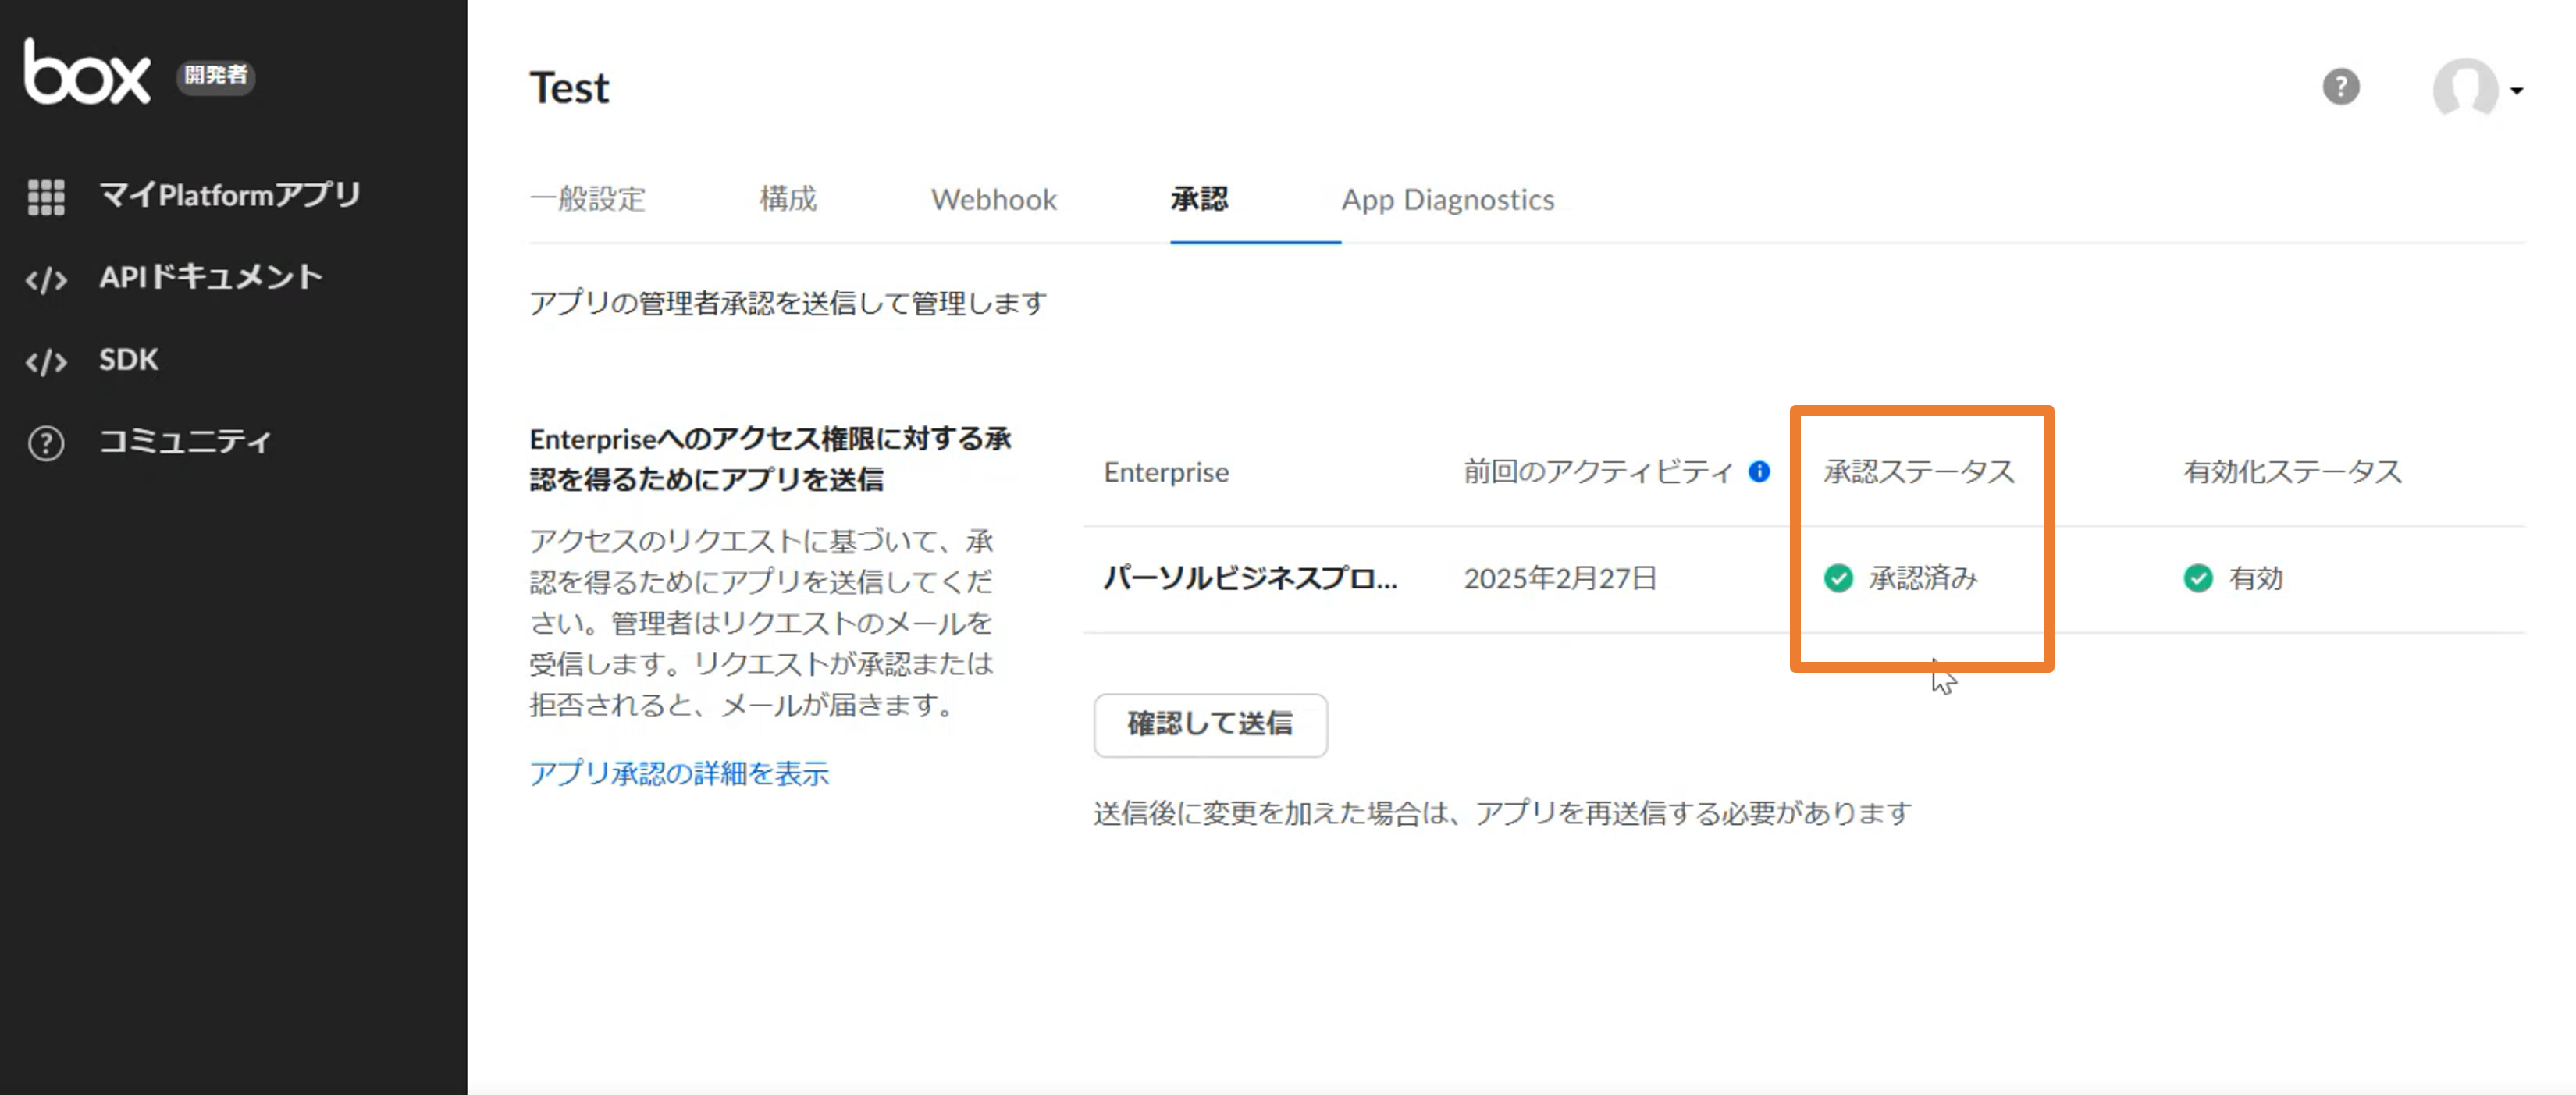Click the 承認ステータス column header
2576x1095 pixels.
click(x=1919, y=471)
